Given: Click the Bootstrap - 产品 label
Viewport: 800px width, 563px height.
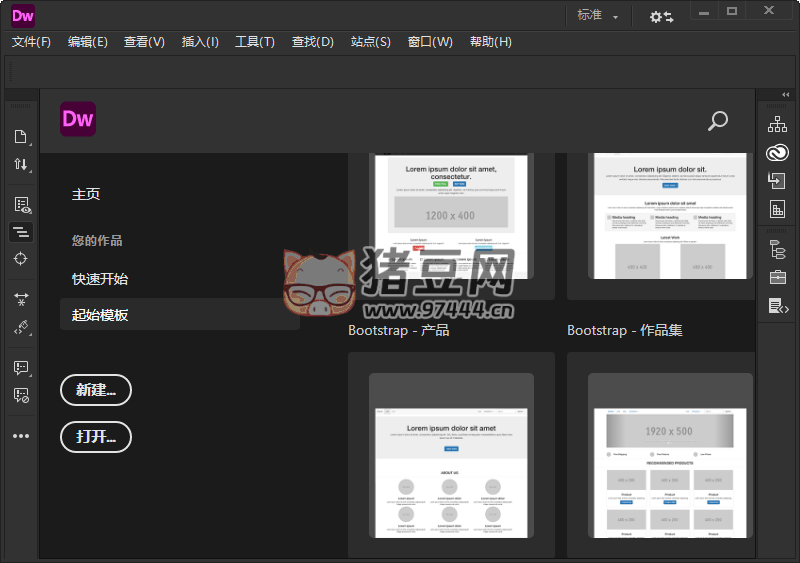Looking at the screenshot, I should 398,331.
